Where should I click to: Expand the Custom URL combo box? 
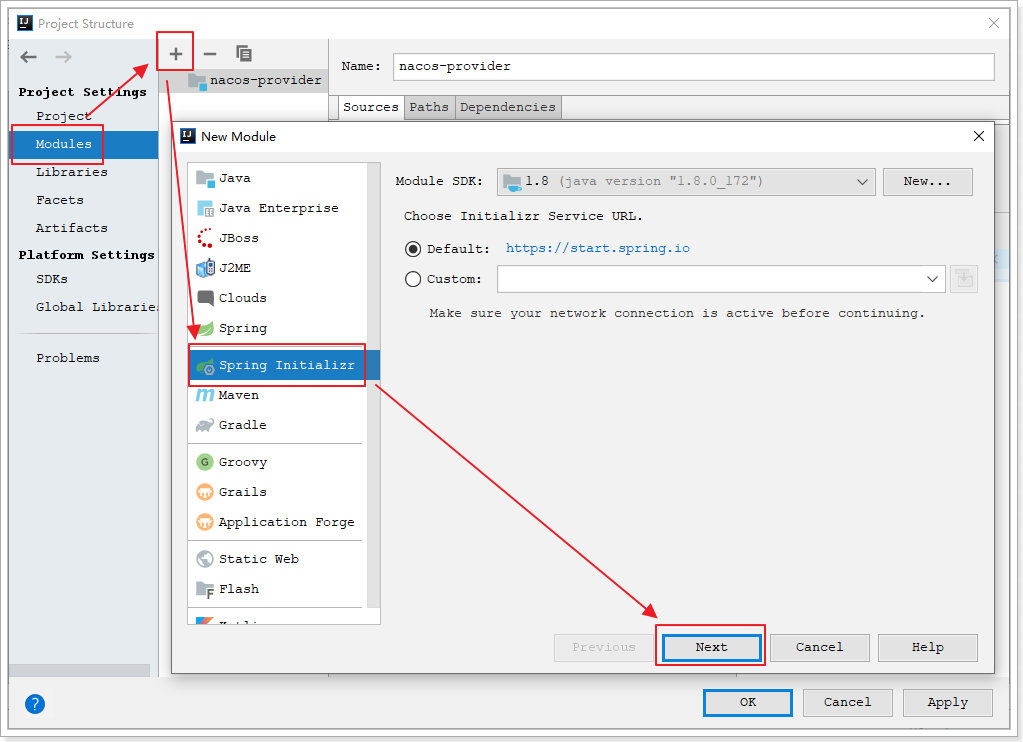(x=932, y=279)
